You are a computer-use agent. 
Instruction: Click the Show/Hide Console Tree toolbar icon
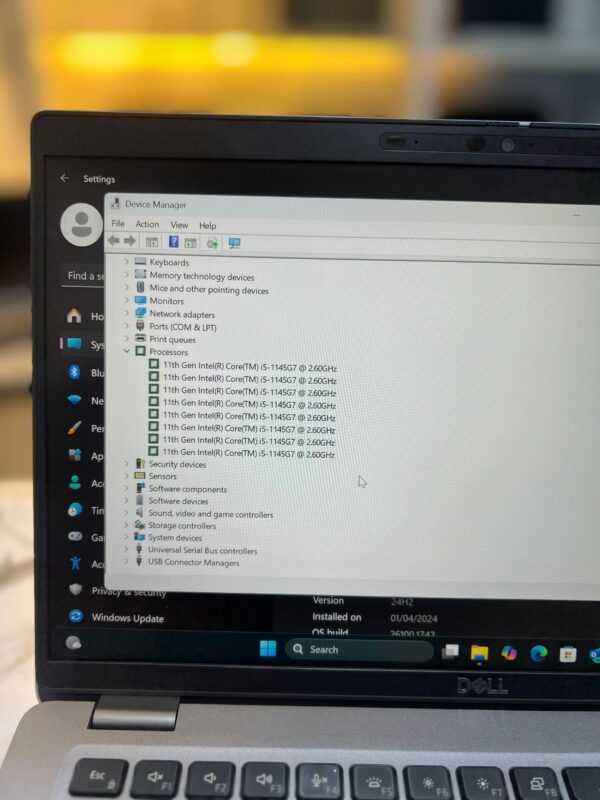pos(152,242)
